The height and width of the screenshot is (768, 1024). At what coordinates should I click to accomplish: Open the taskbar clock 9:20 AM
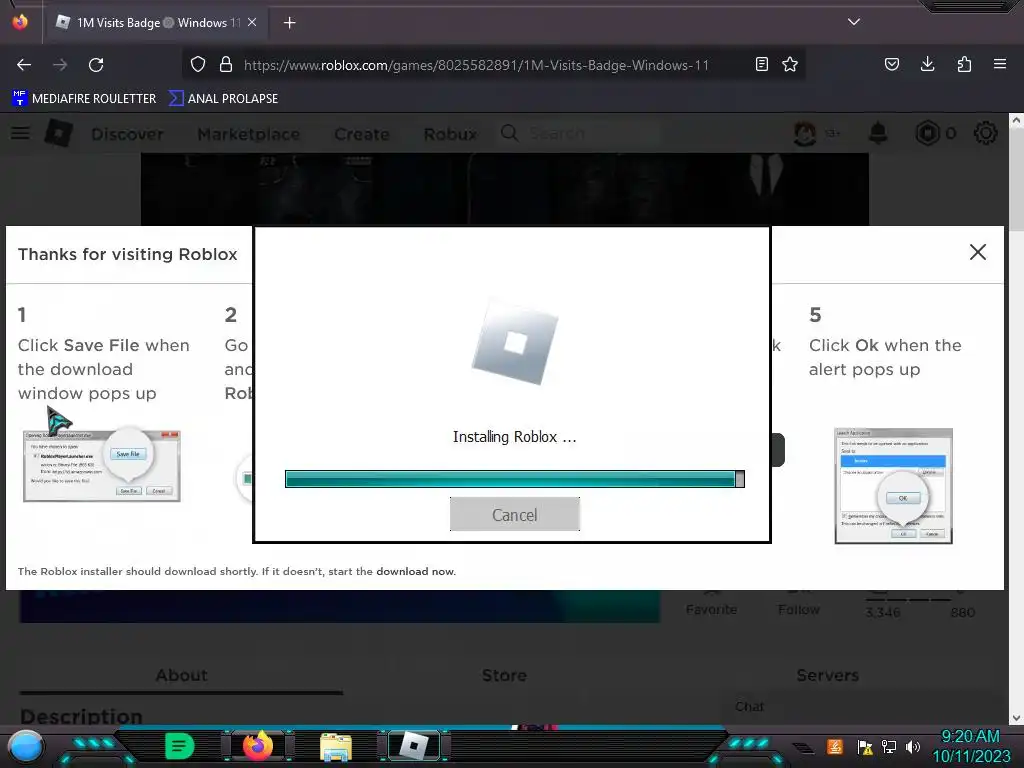(x=970, y=746)
